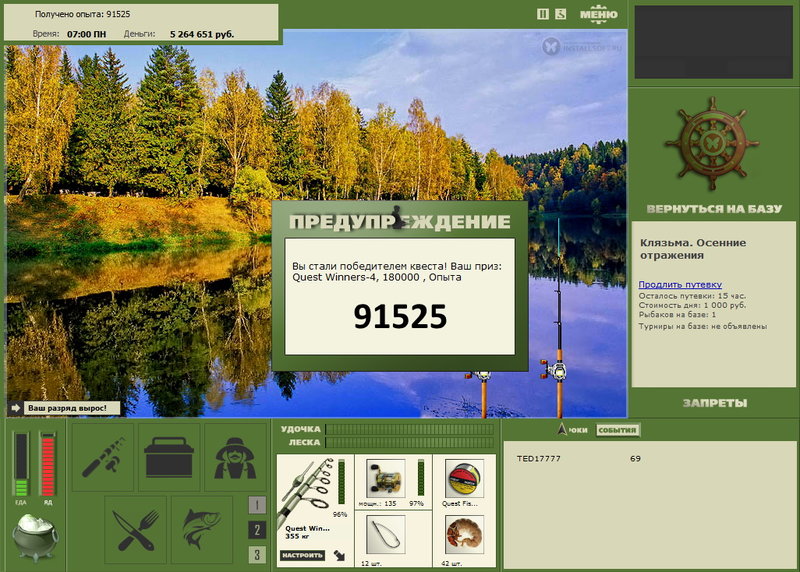
Task: Open the fisherman profile icon
Action: pyautogui.click(x=235, y=457)
